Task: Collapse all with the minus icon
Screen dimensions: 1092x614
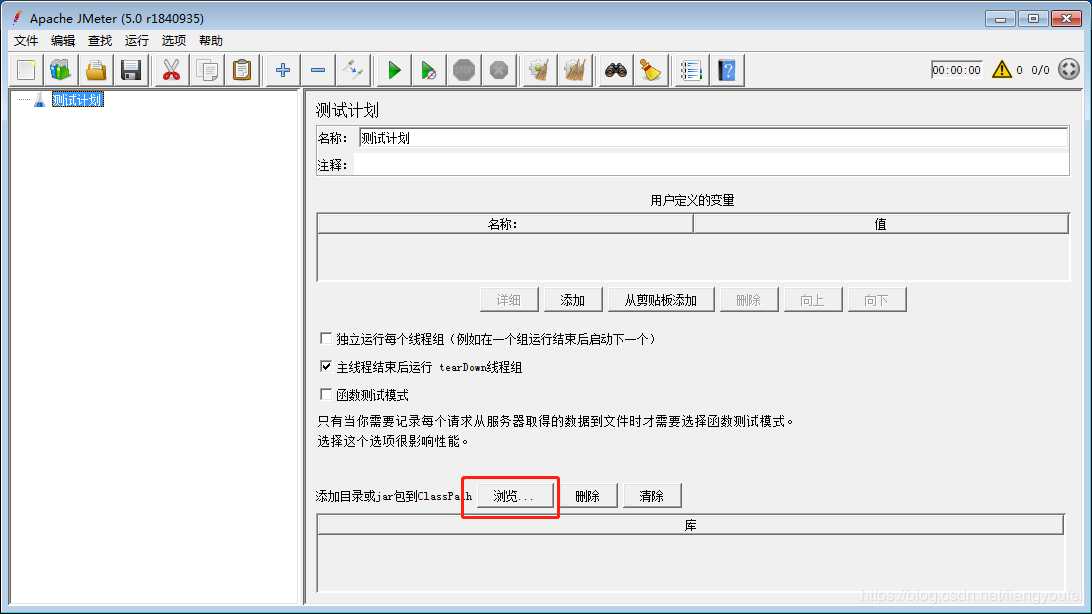Action: [x=318, y=70]
